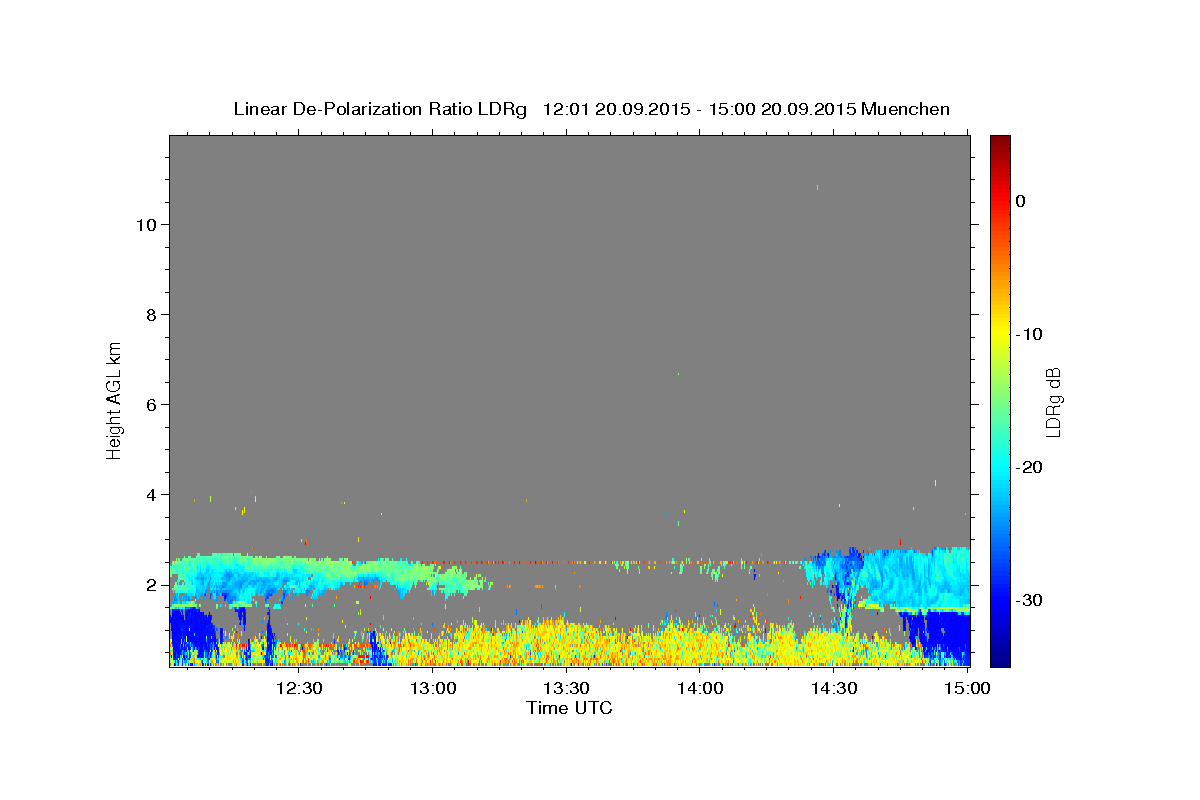Click the colorbar value -30

coord(1030,600)
